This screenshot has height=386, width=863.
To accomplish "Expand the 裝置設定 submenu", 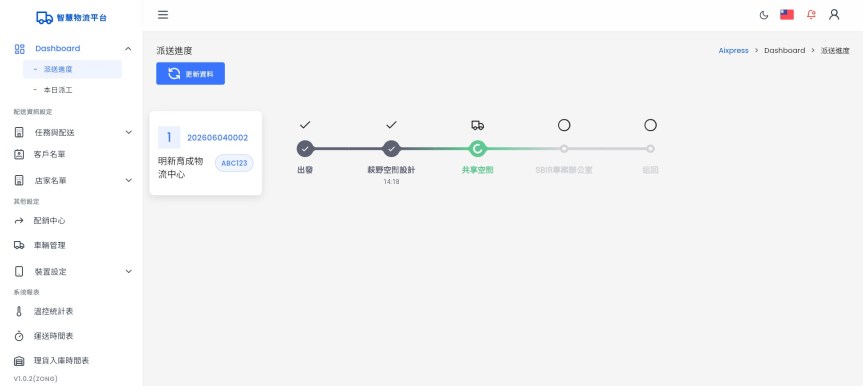I will (128, 271).
